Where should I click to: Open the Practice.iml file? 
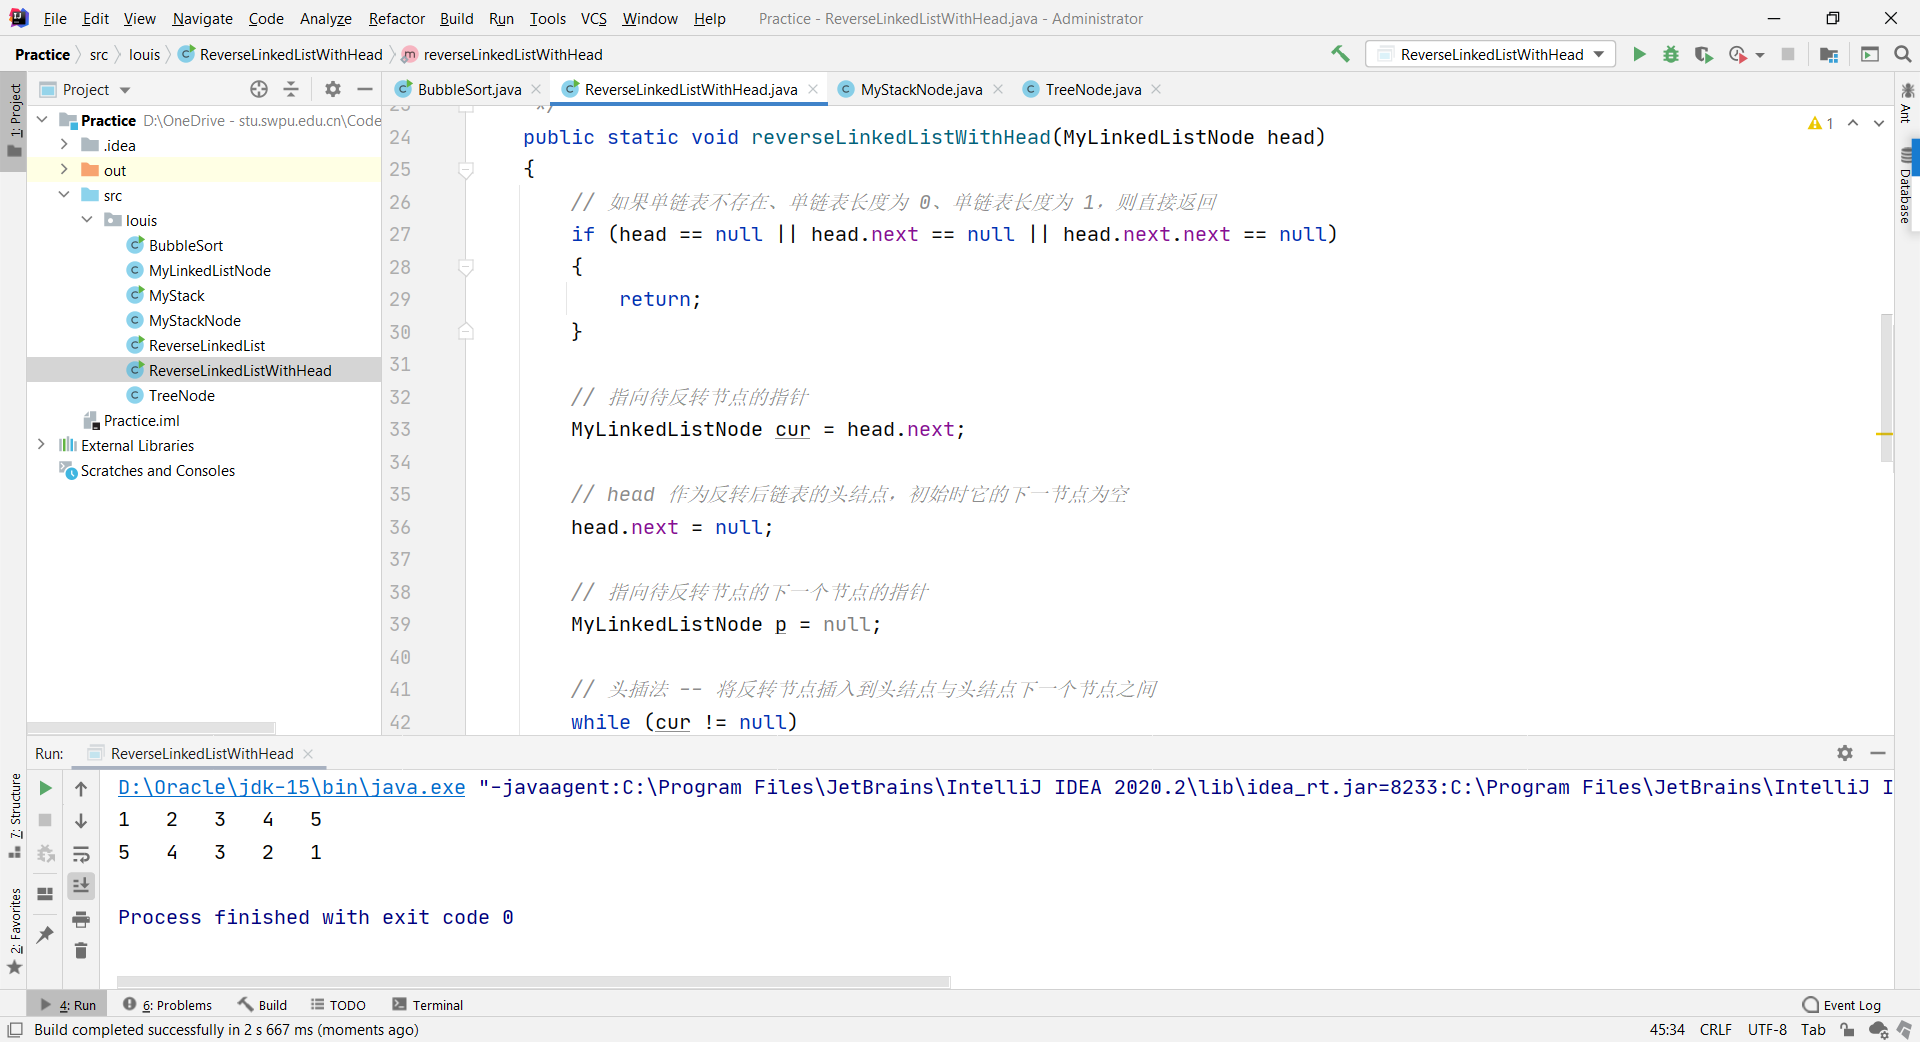pyautogui.click(x=142, y=420)
